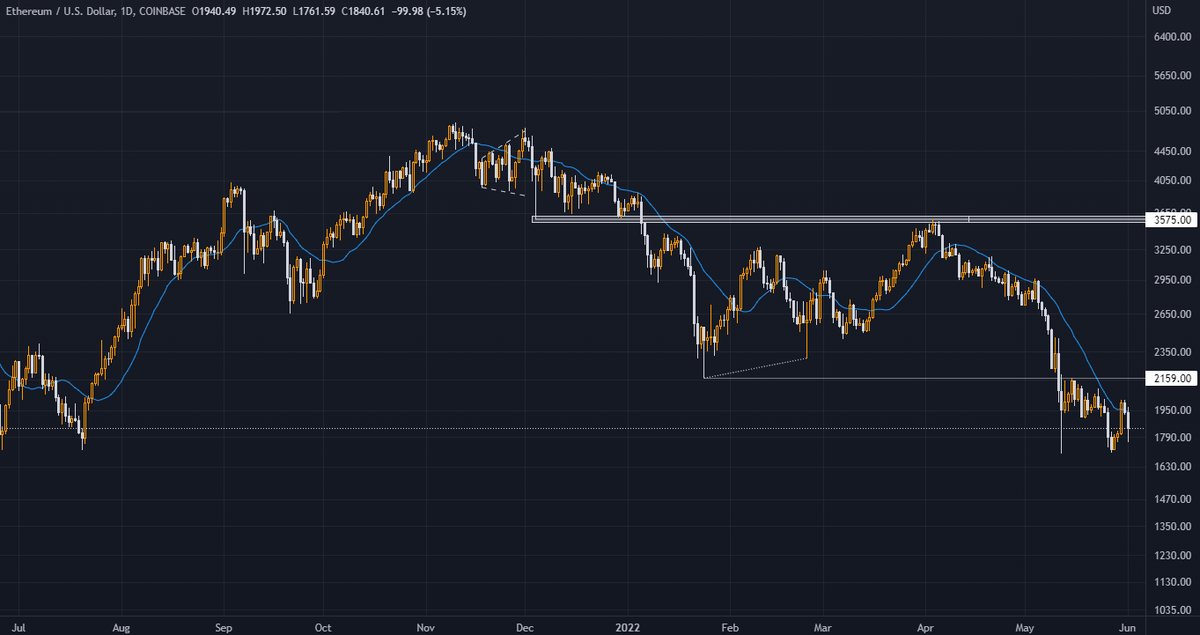Click the 1230.00 price axis label
This screenshot has width=1200, height=635.
pyautogui.click(x=1171, y=555)
